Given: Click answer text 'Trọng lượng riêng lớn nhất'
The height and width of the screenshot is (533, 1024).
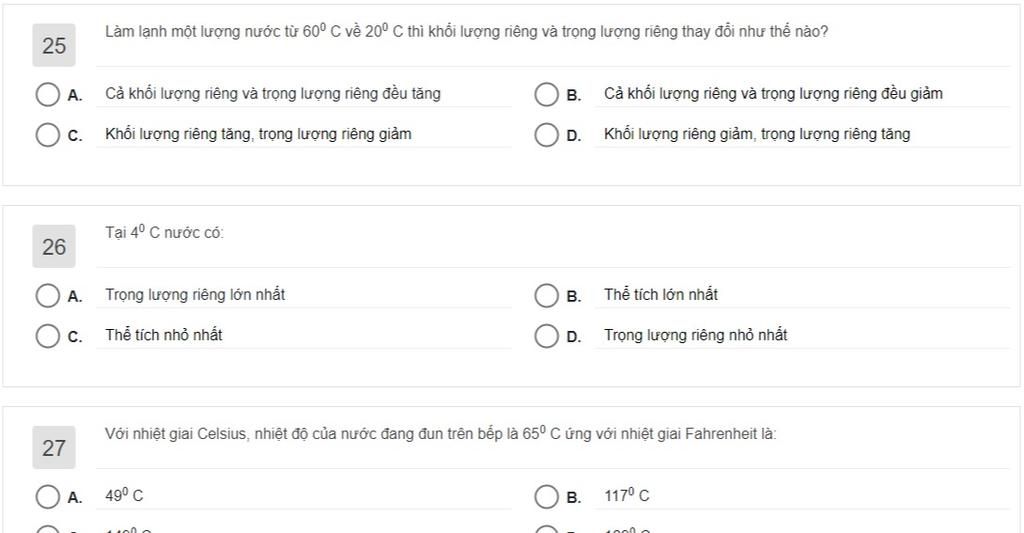Looking at the screenshot, I should point(195,295).
